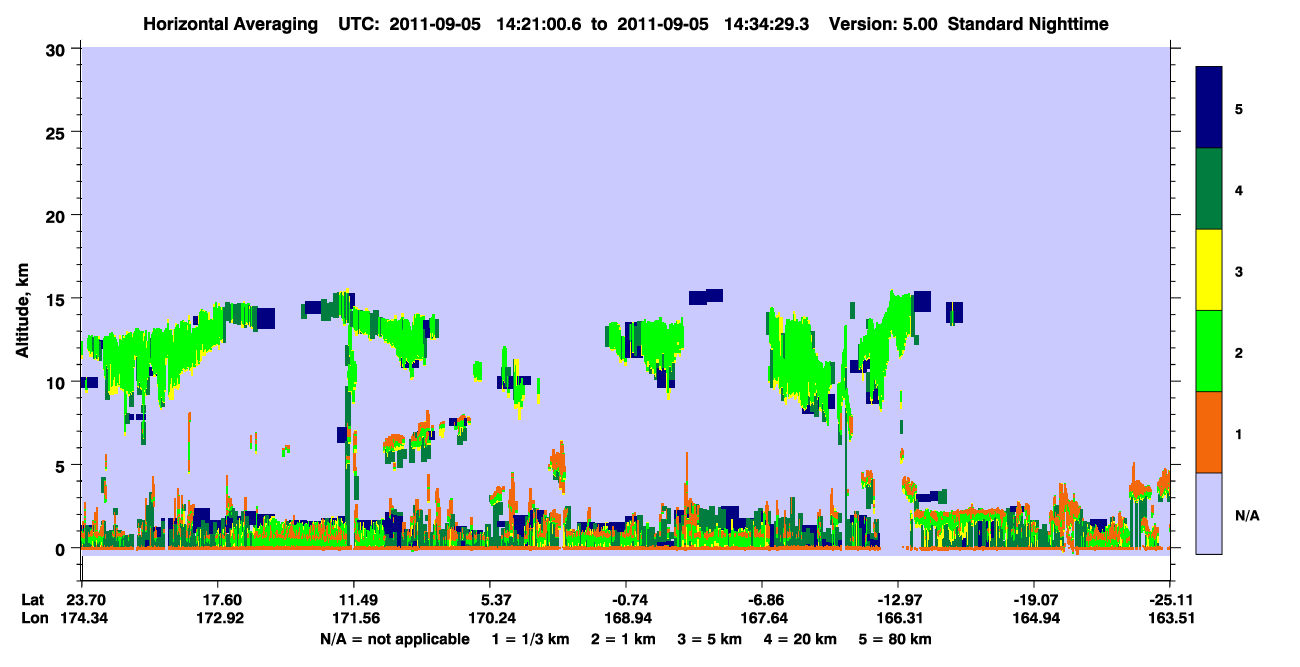Select the bright green colorbar segment labeled 2
The width and height of the screenshot is (1300, 667).
pos(1210,351)
